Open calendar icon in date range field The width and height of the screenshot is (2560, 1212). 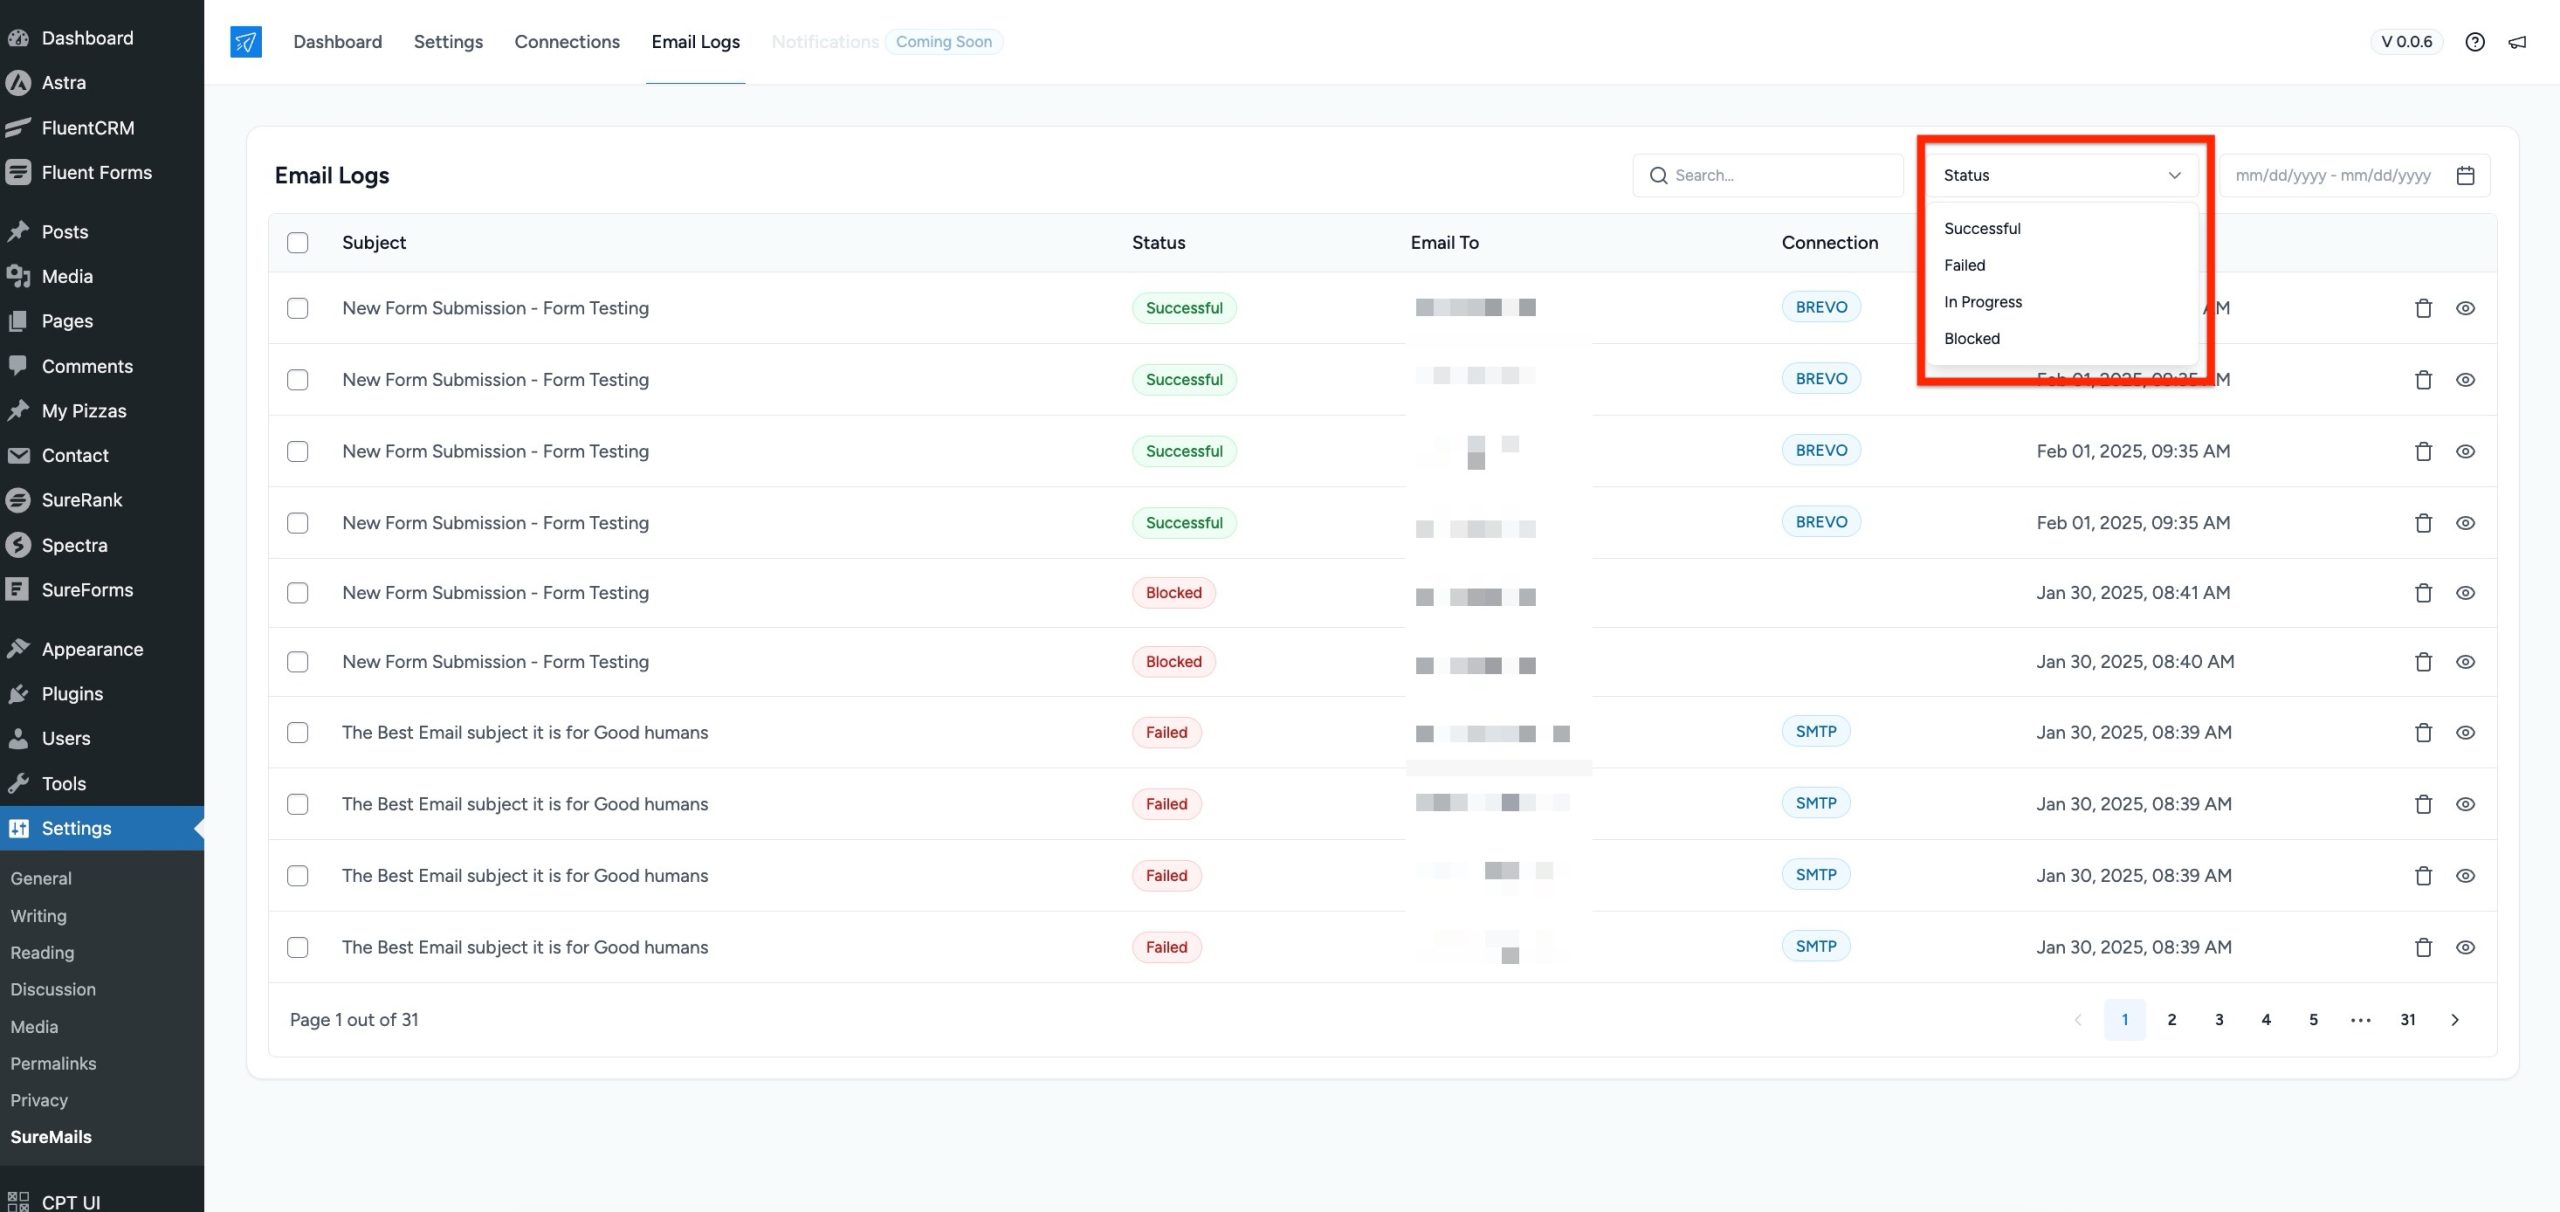tap(2465, 175)
